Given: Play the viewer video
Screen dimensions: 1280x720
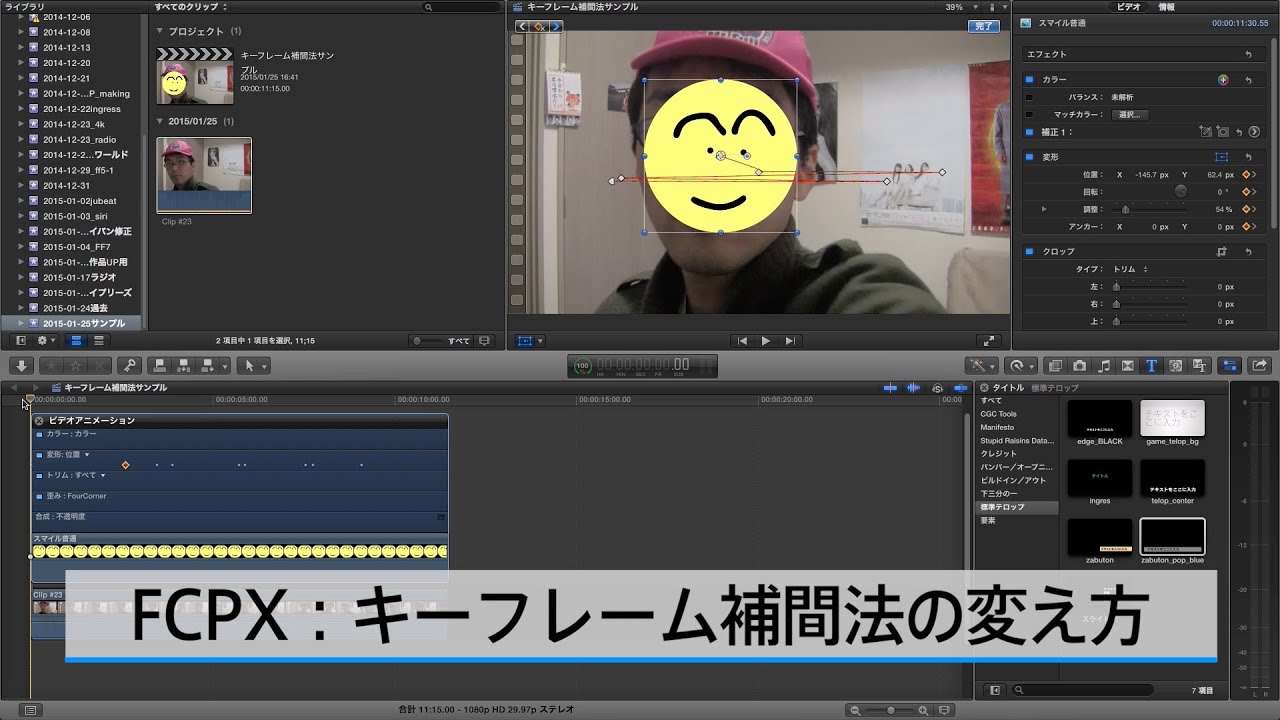Looking at the screenshot, I should (x=766, y=341).
